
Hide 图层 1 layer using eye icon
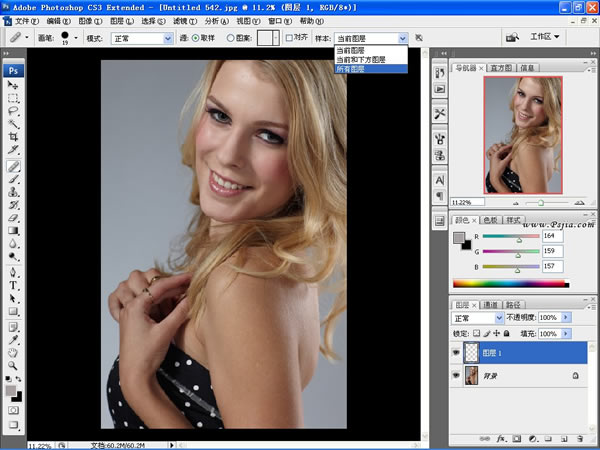click(x=456, y=352)
